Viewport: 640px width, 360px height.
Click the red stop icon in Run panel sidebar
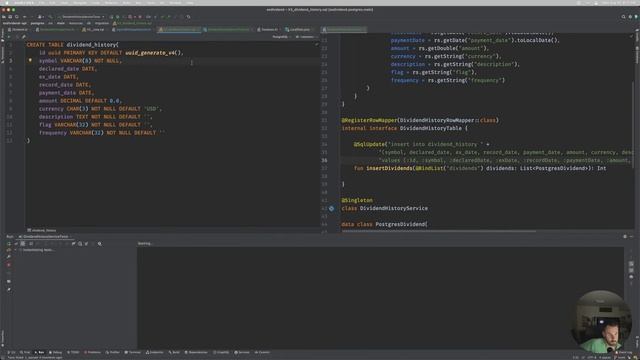point(9,265)
